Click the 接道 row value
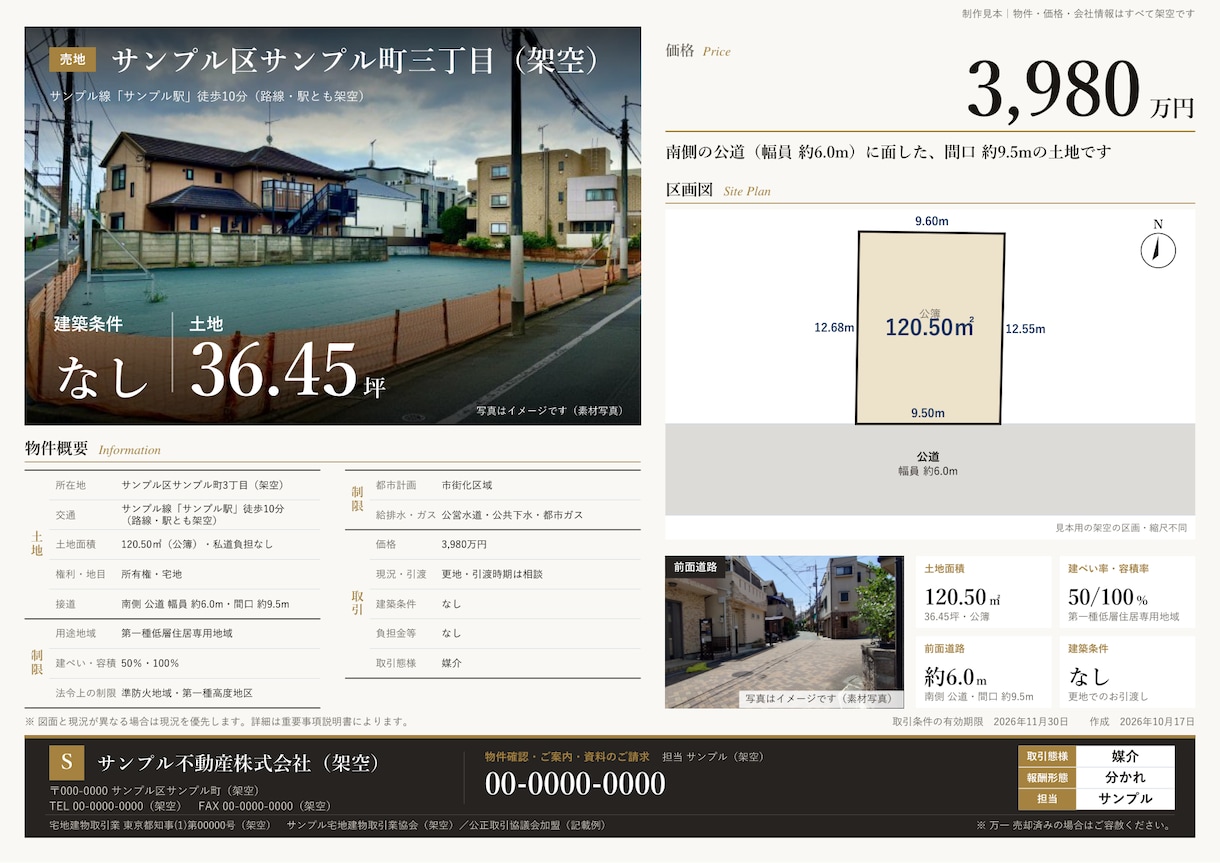 (x=205, y=604)
